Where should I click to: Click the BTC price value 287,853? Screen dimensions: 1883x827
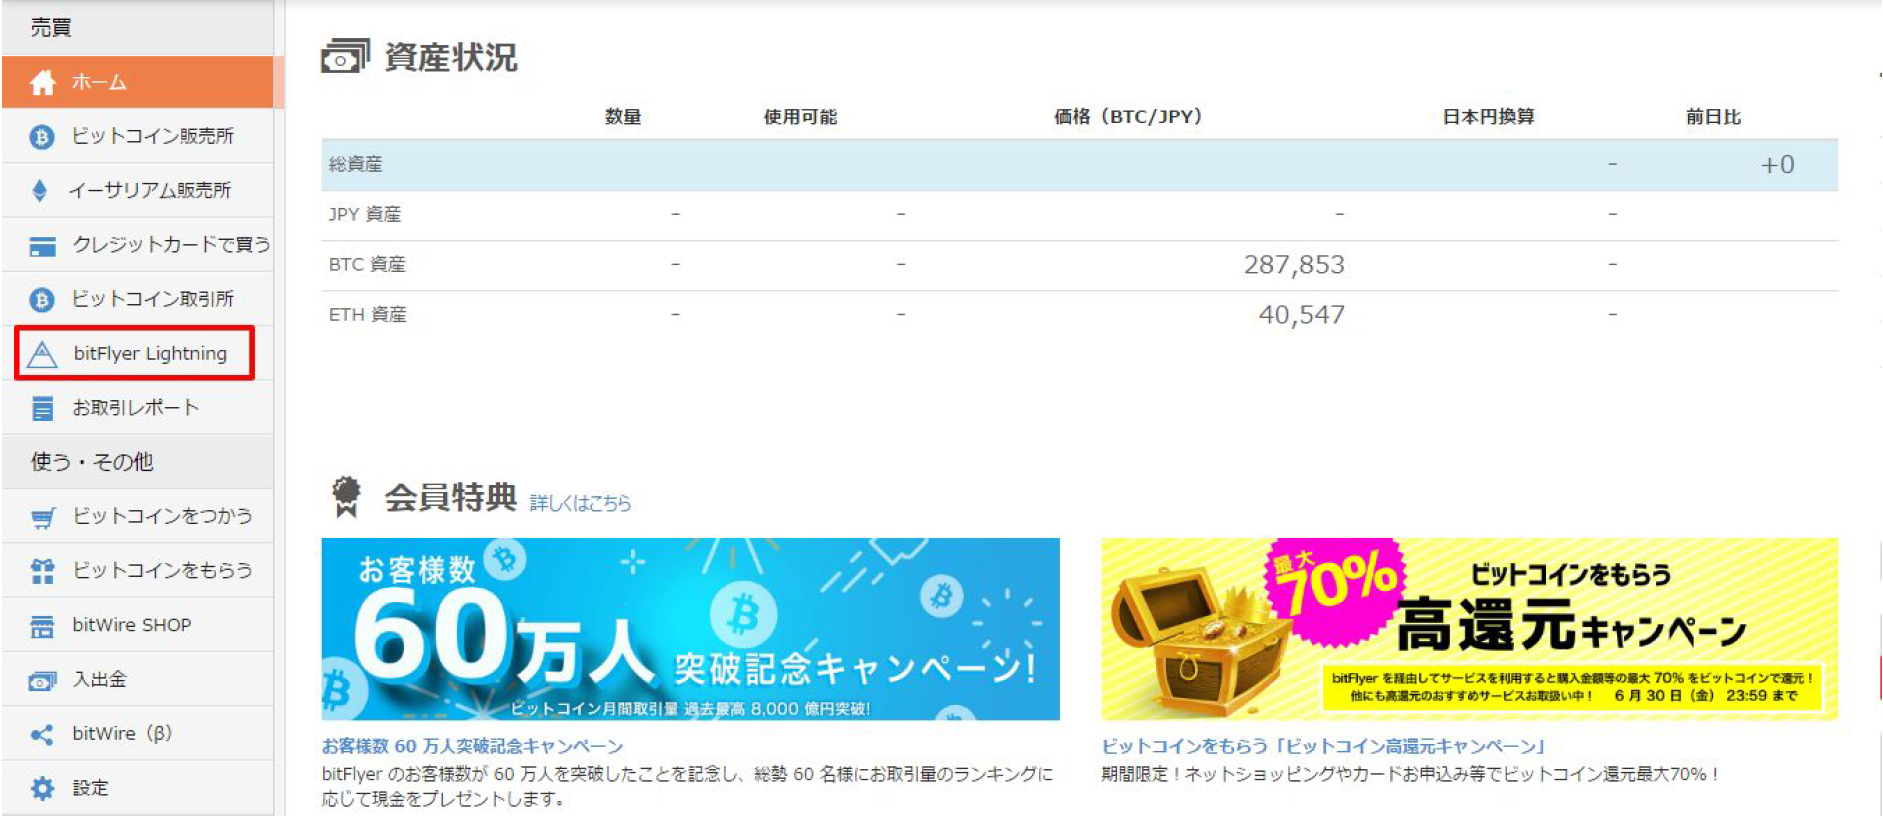click(1294, 265)
